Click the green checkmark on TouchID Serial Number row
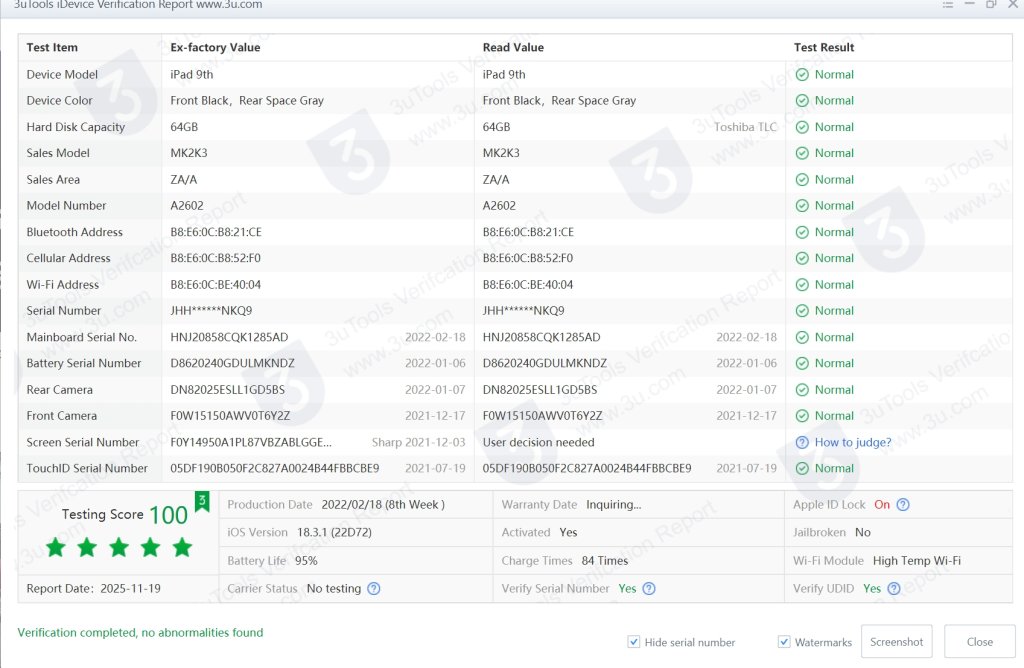The width and height of the screenshot is (1024, 668). click(x=801, y=468)
